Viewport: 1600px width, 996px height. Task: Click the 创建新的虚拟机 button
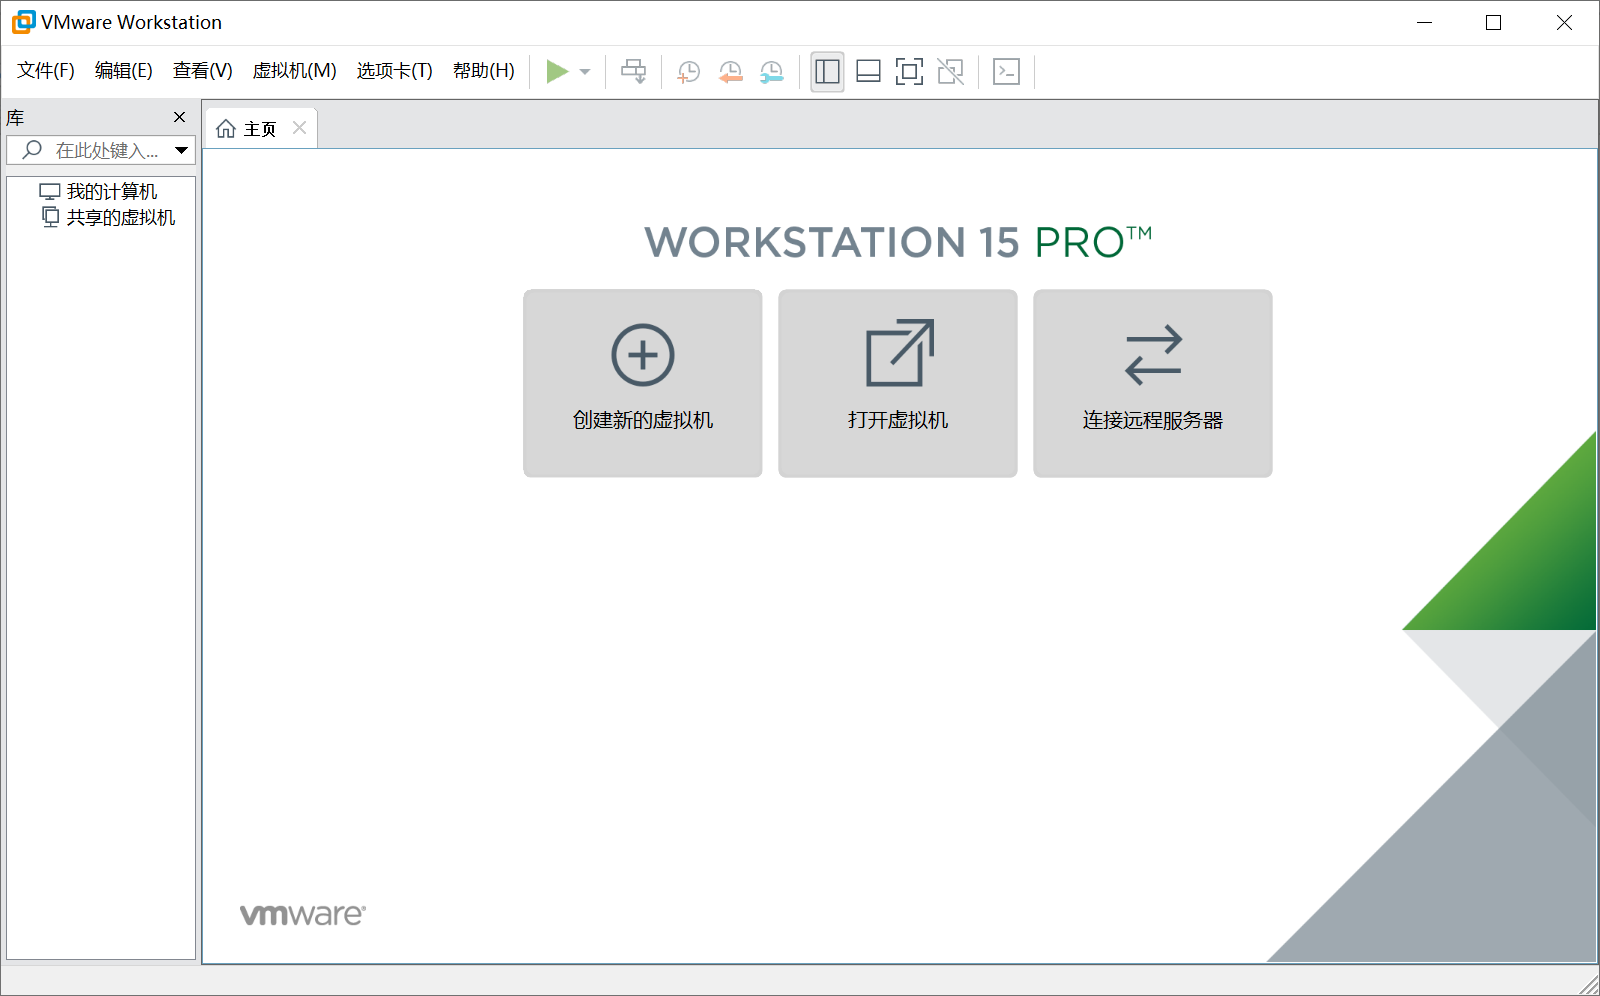(x=643, y=383)
